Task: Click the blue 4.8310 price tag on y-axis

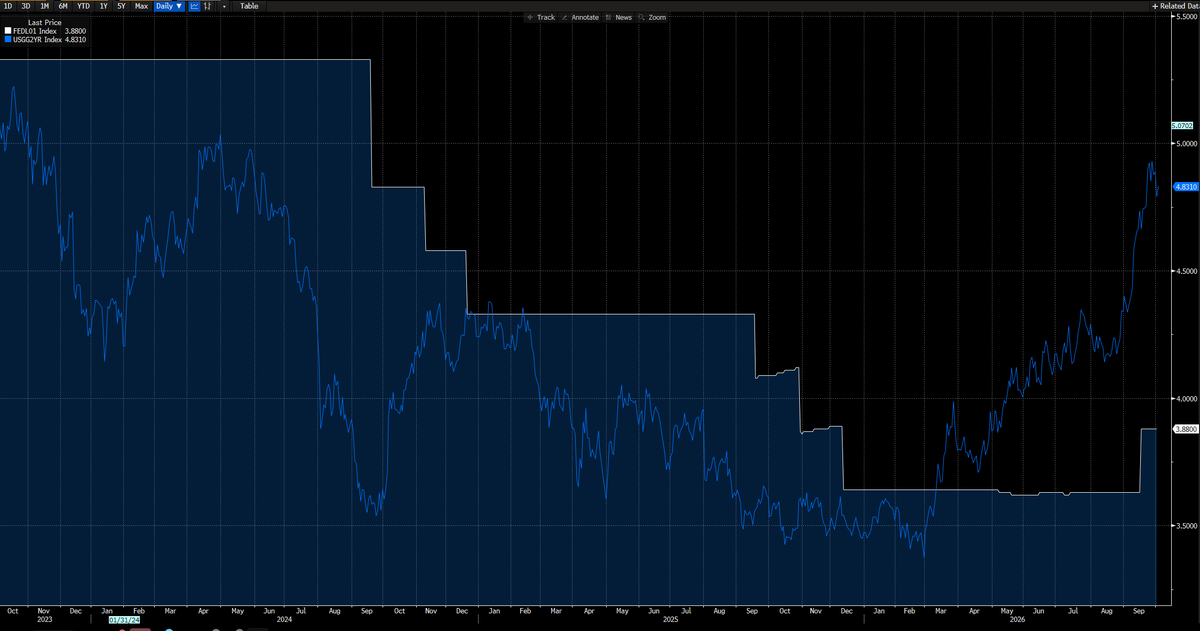Action: 1185,187
